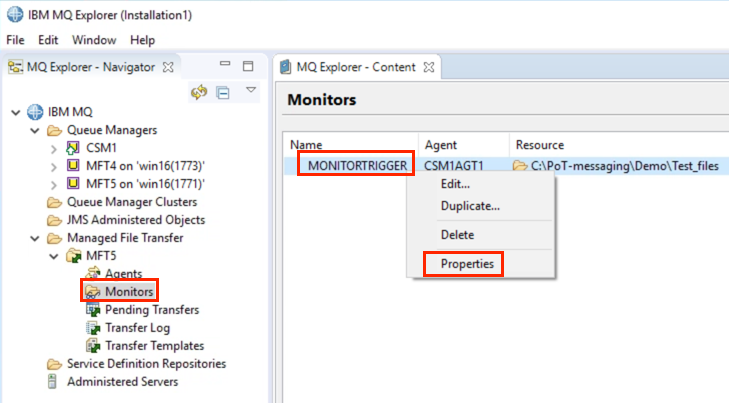729x403 pixels.
Task: Click the Queue Manager Clusters folder icon
Action: click(54, 202)
